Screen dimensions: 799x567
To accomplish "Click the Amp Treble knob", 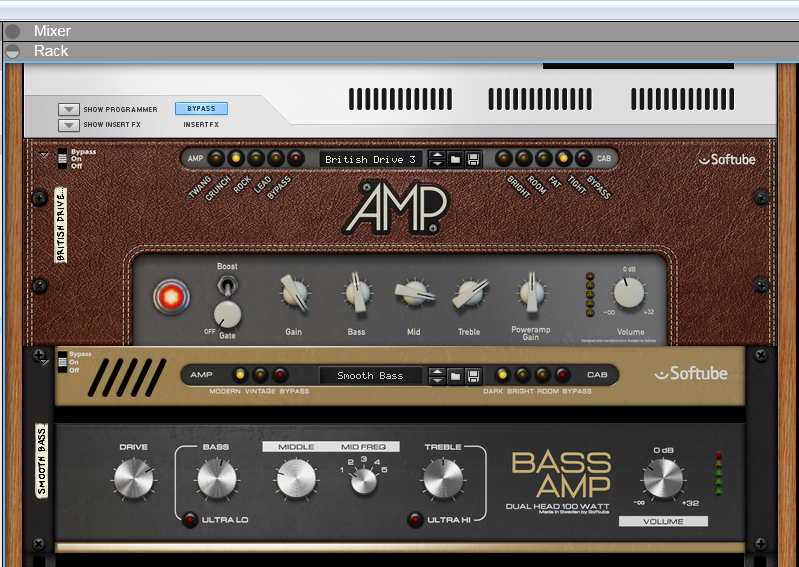I will [470, 293].
